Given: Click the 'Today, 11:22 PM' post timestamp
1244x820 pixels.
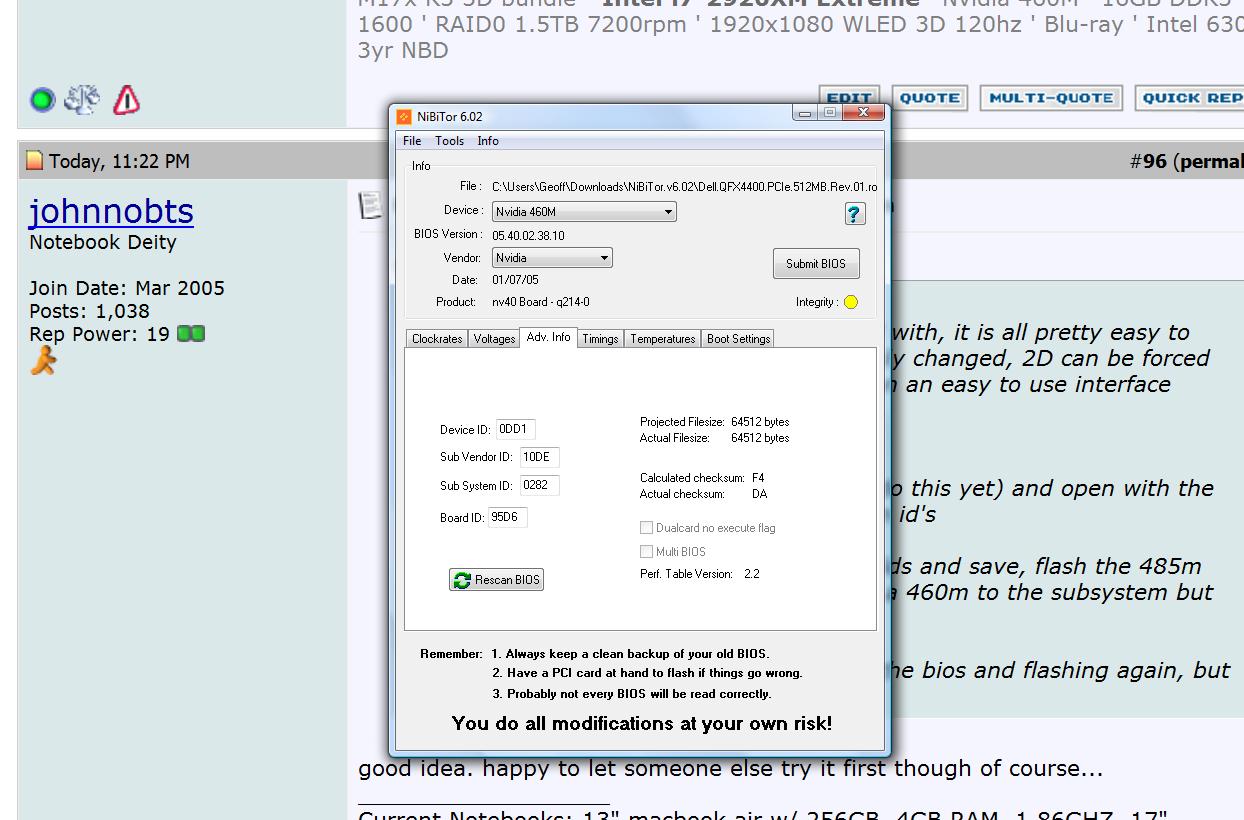Looking at the screenshot, I should pos(119,161).
